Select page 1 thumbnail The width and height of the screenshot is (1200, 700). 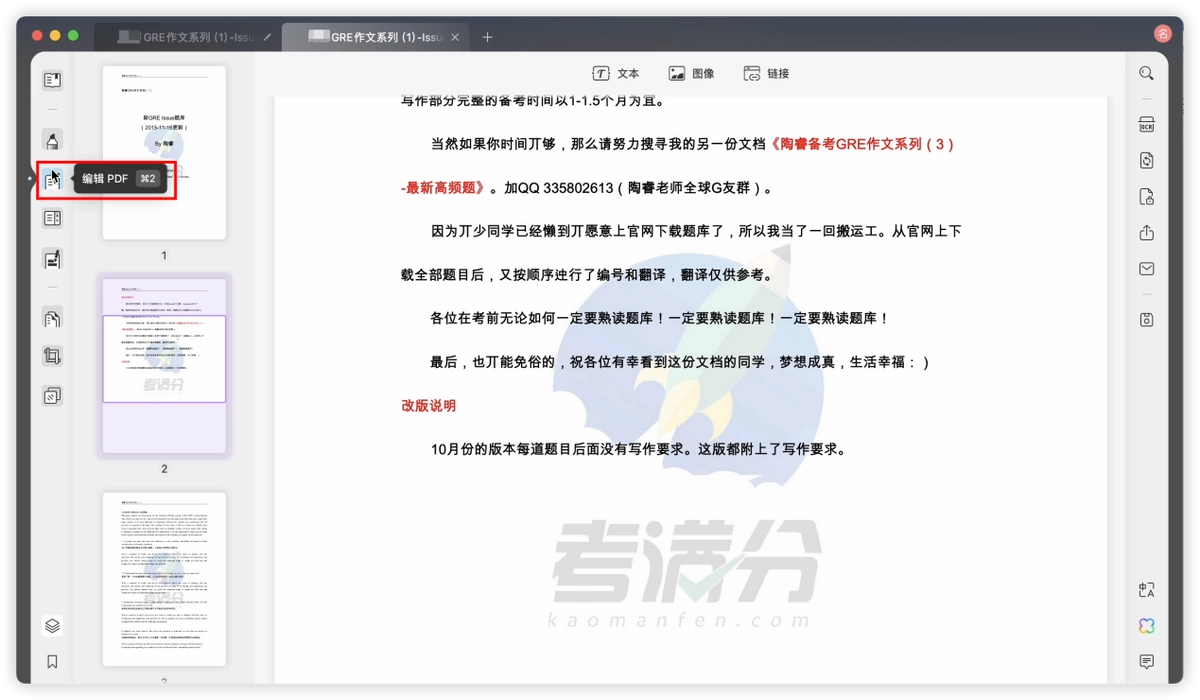click(164, 153)
